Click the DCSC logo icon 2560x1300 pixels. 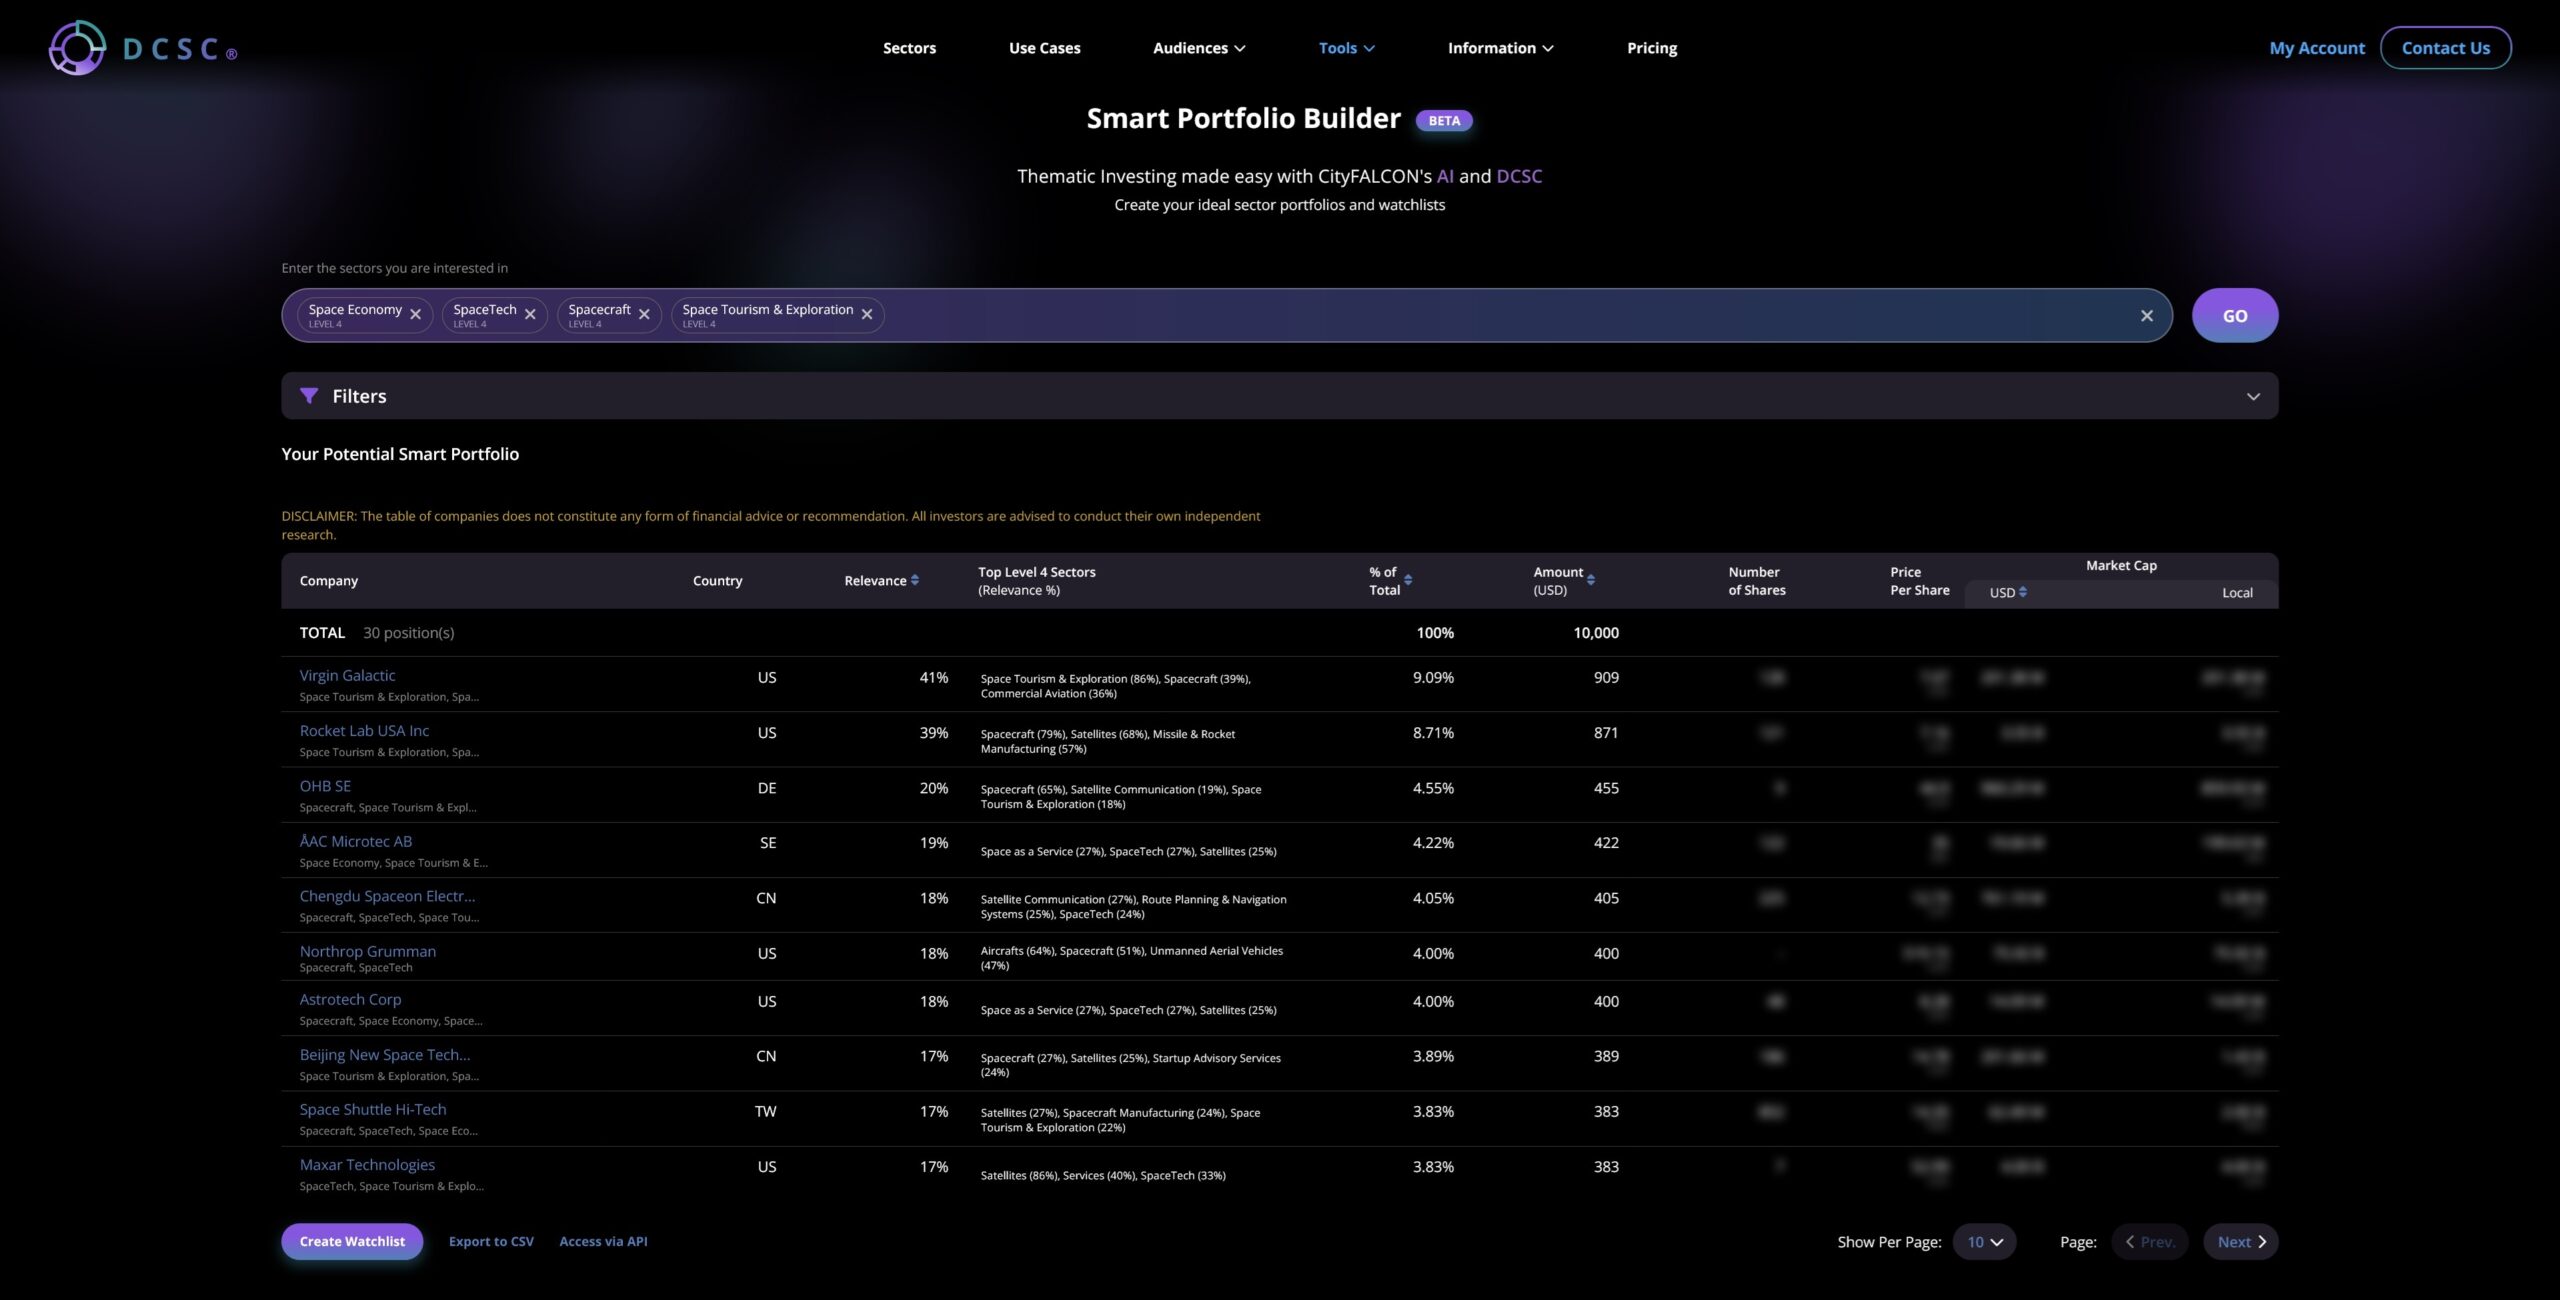point(77,48)
